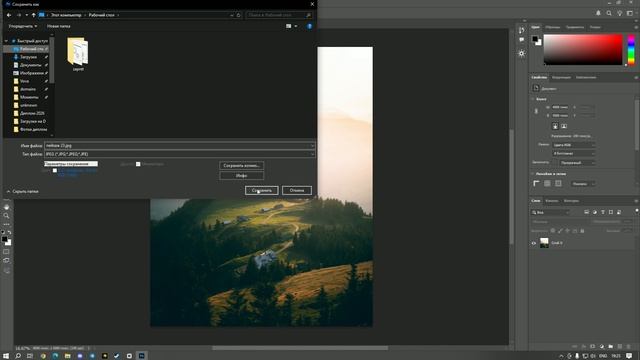Click the Save a Copy button
The height and width of the screenshot is (360, 640).
click(x=242, y=166)
